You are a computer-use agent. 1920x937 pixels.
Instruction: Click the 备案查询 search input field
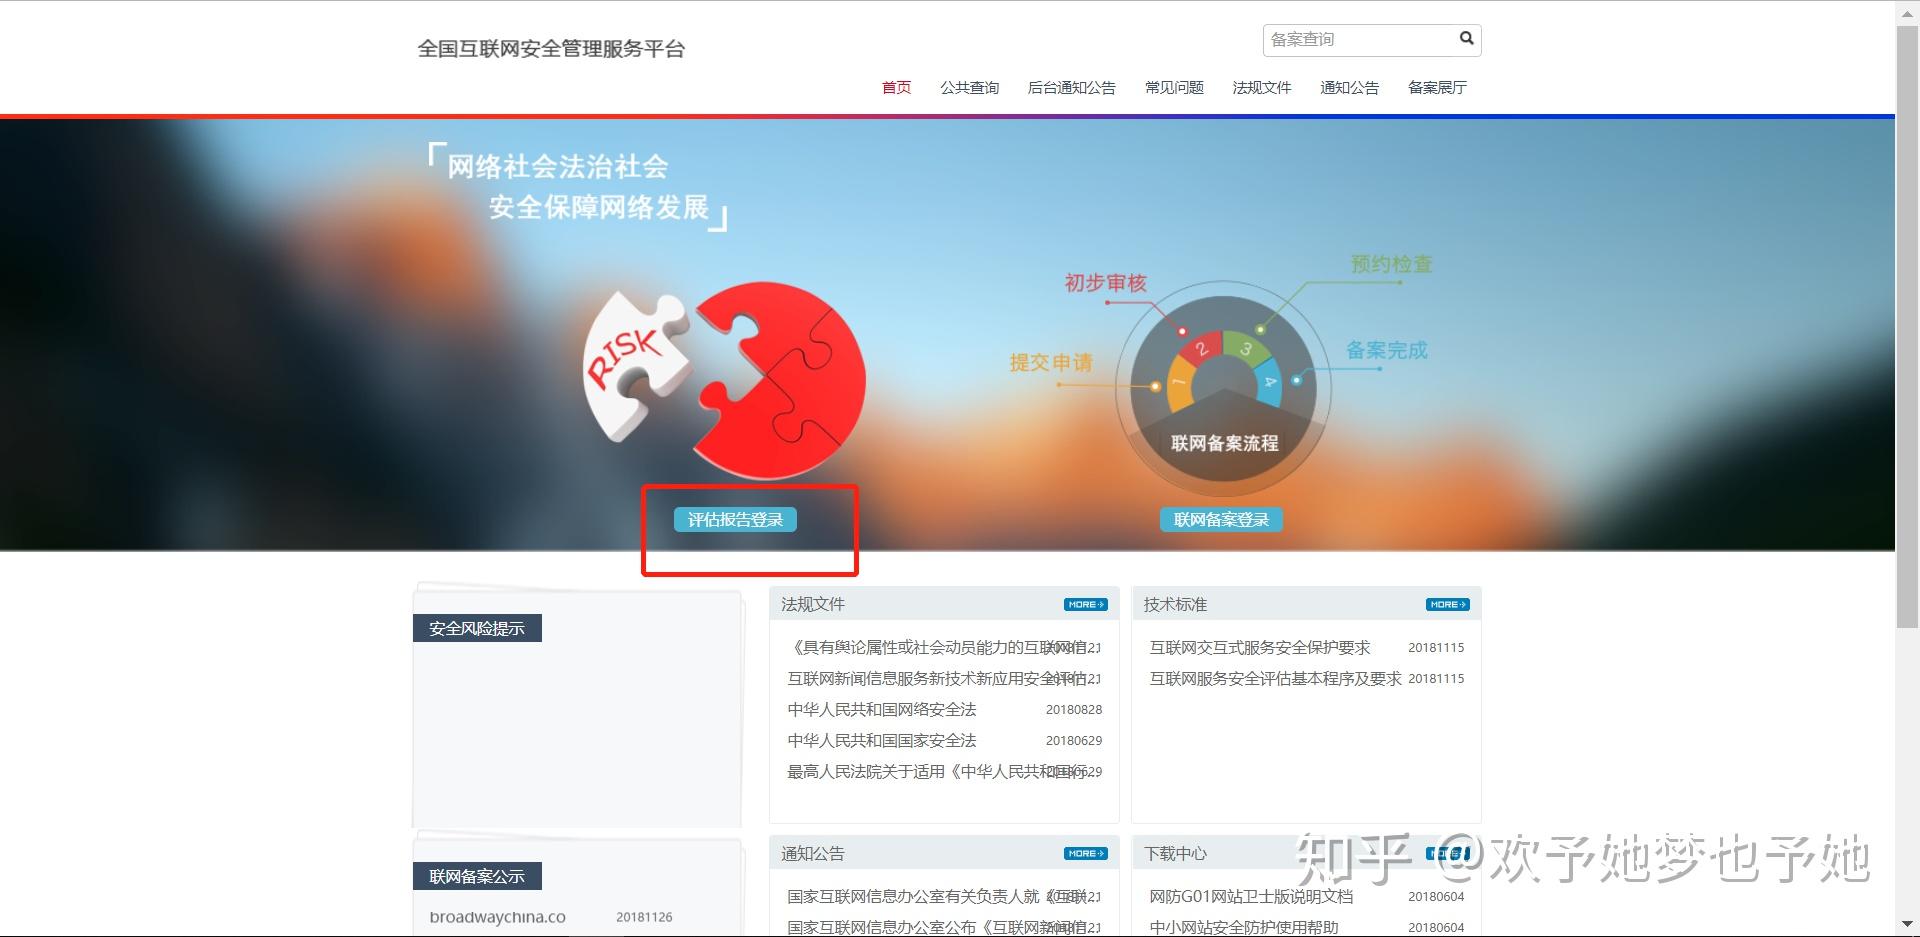1358,40
